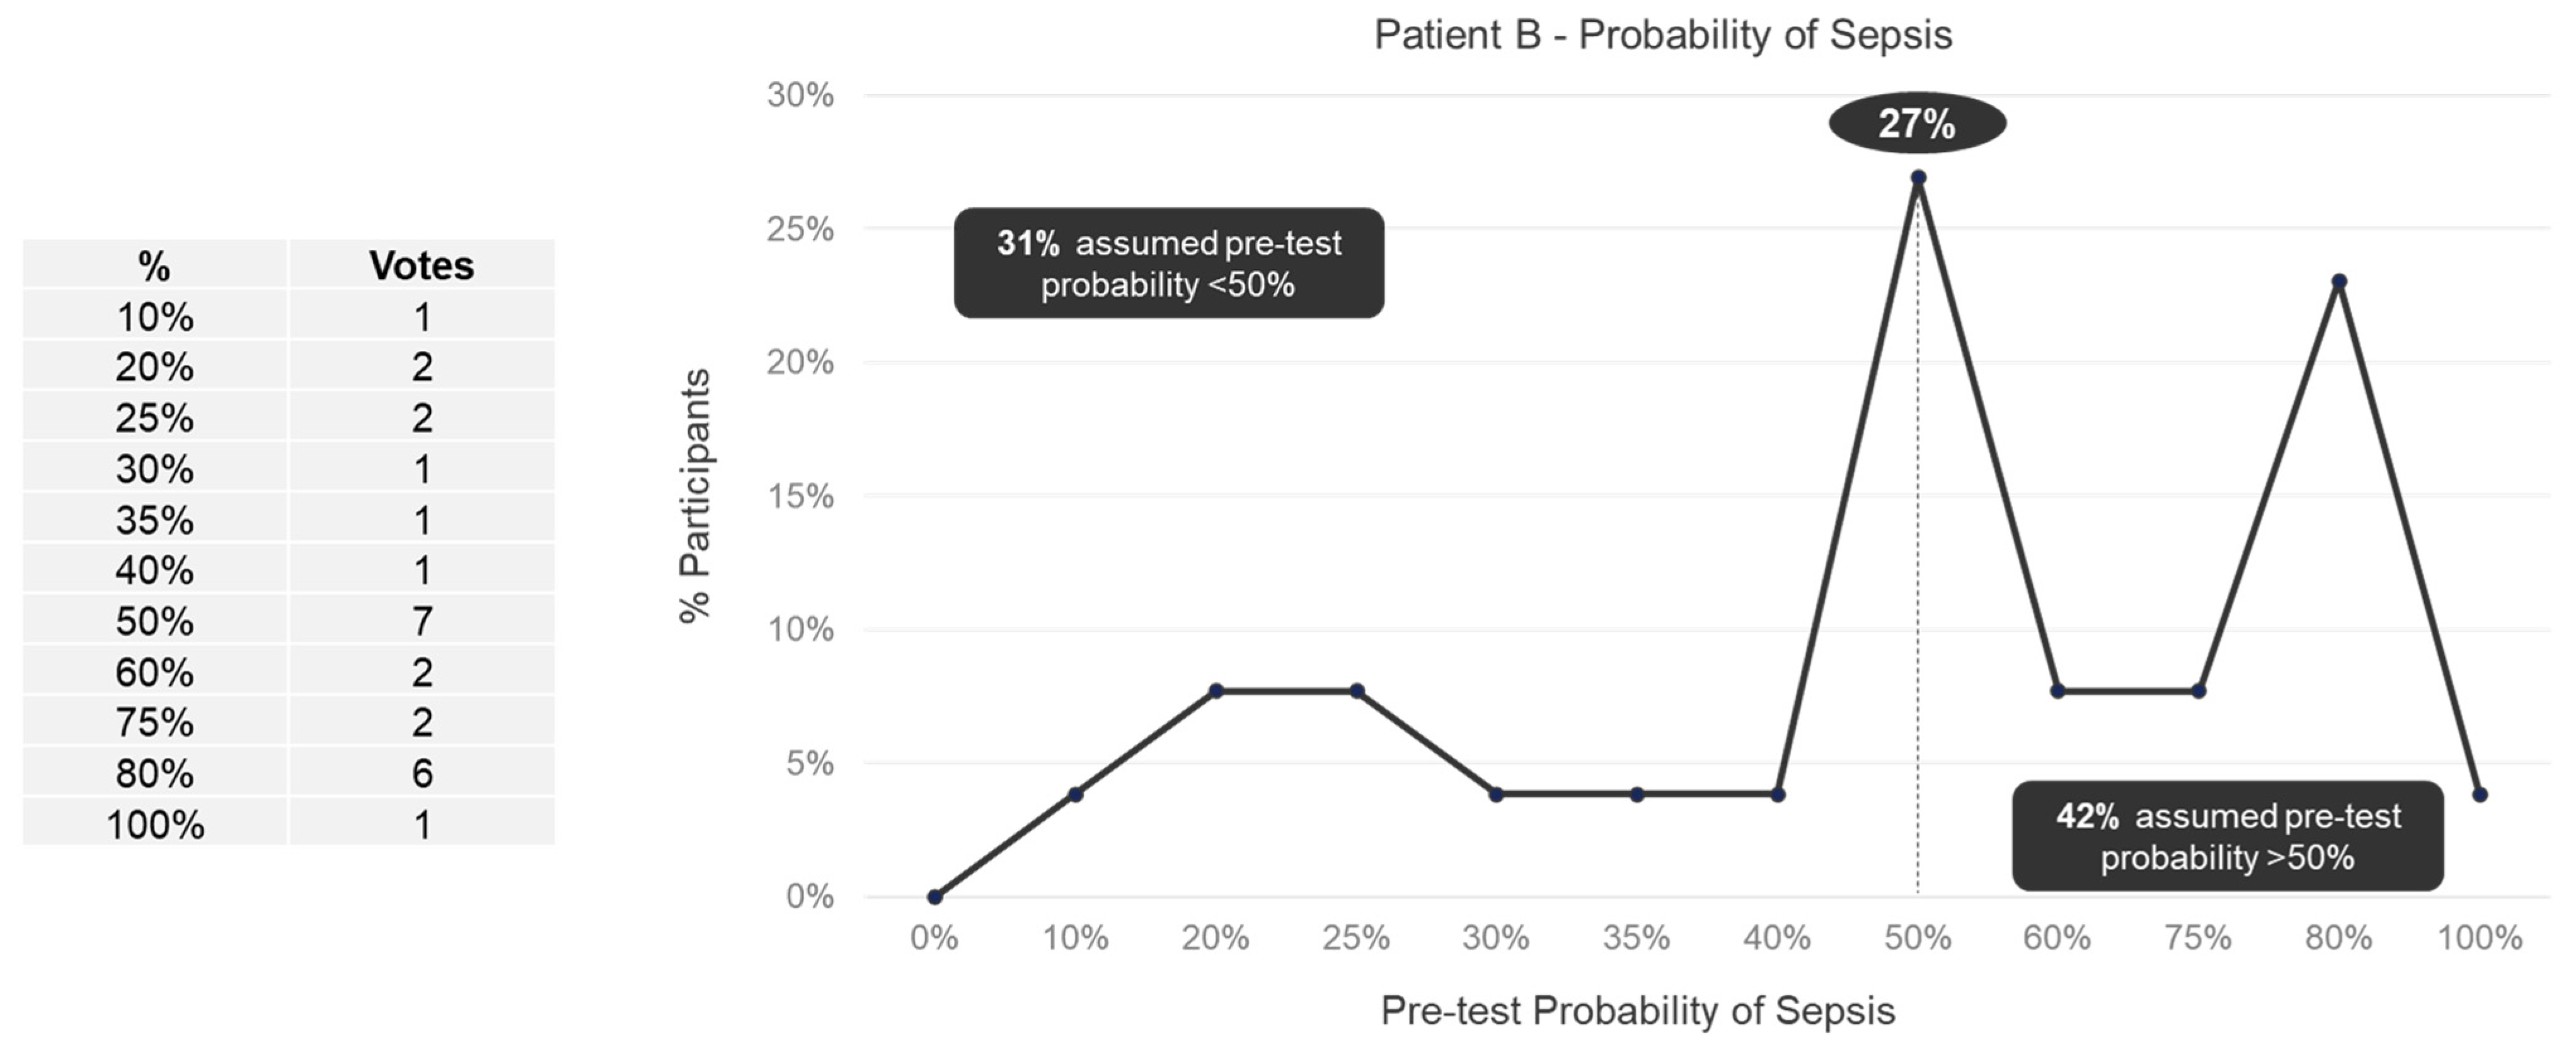Screen dimensions: 2576x1054
Task: Click the chart title 'Patient B - Probability of Sepsis'
Action: click(1662, 35)
